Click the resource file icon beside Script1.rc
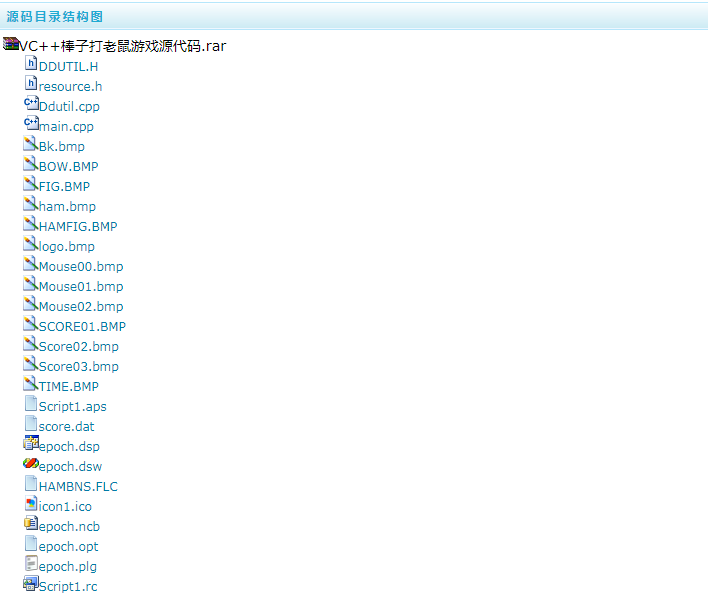This screenshot has width=708, height=599. [30, 585]
